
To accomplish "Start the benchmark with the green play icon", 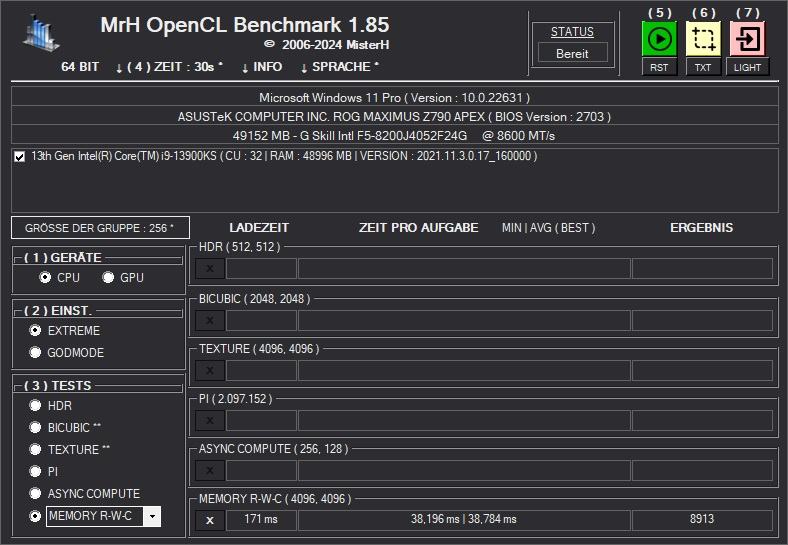I will point(659,39).
